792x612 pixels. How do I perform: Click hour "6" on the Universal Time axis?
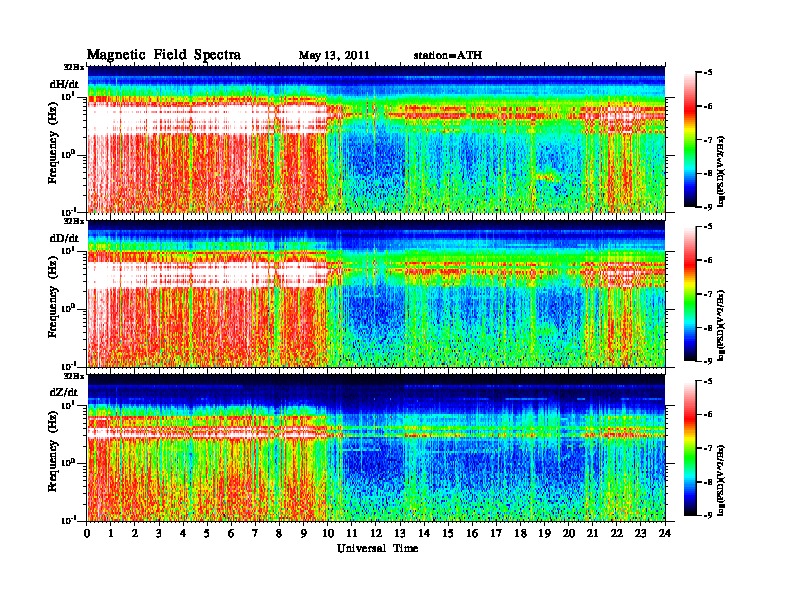click(x=231, y=533)
